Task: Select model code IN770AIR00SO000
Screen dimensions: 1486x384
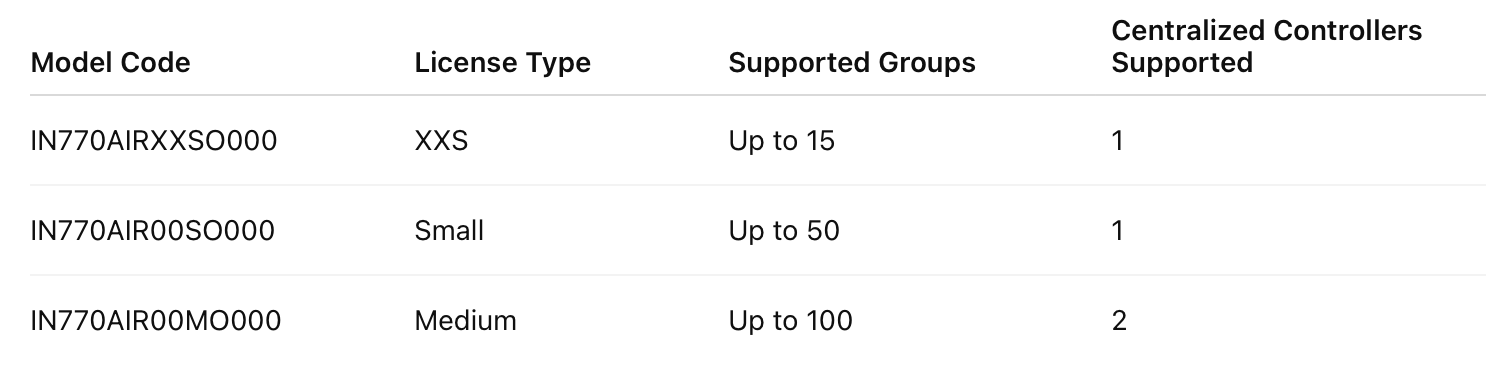Action: 153,231
